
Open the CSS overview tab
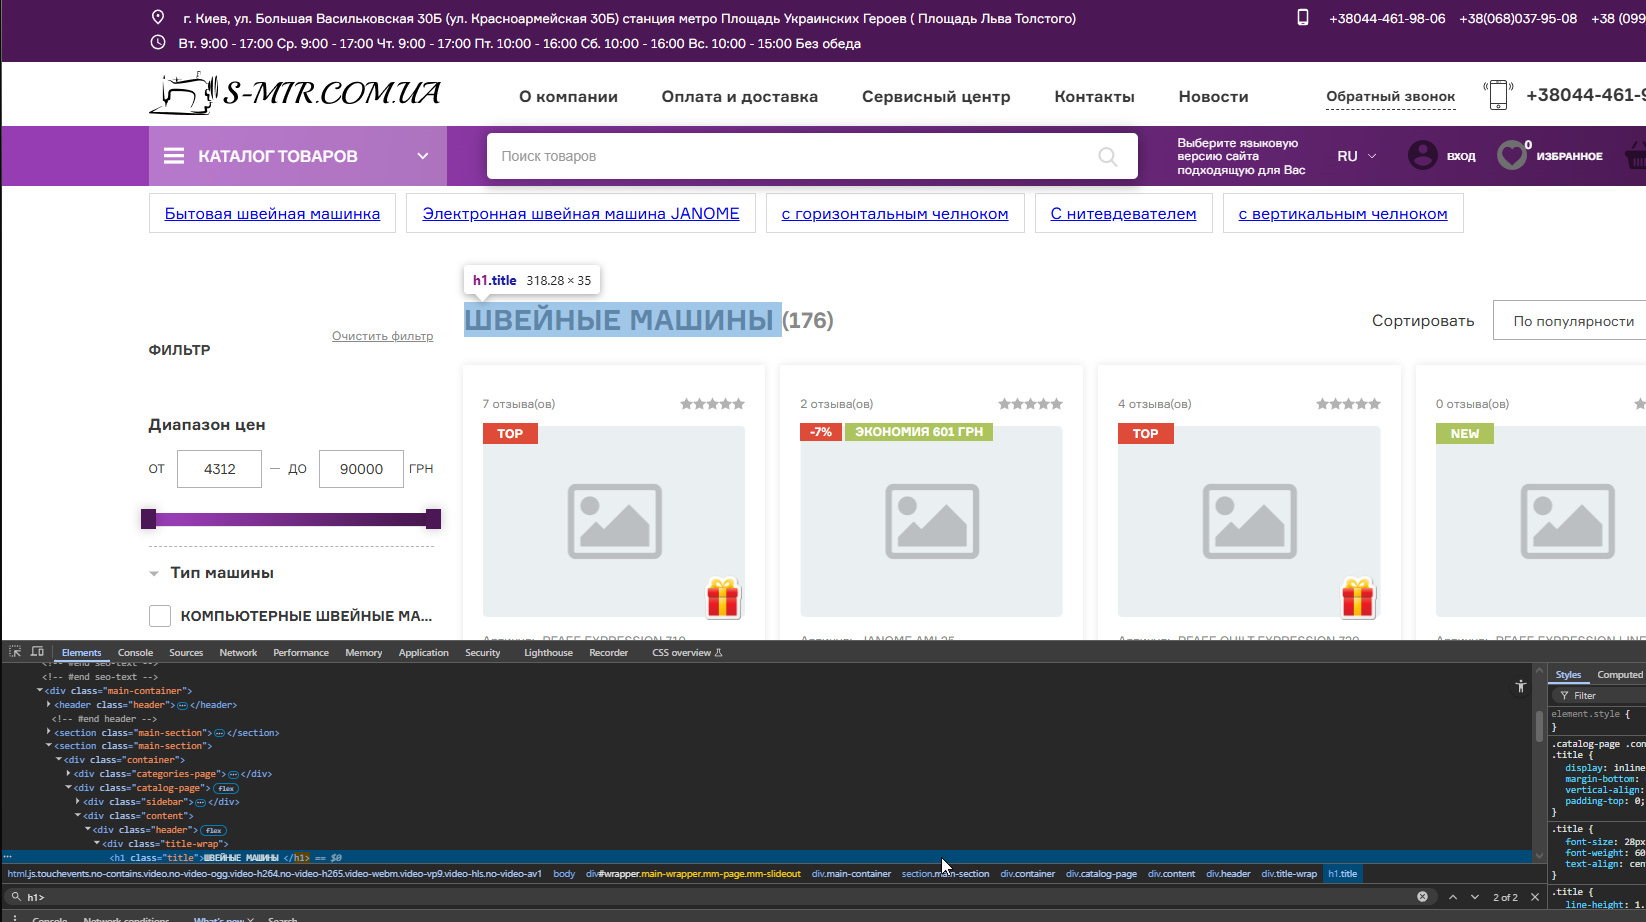coord(687,653)
